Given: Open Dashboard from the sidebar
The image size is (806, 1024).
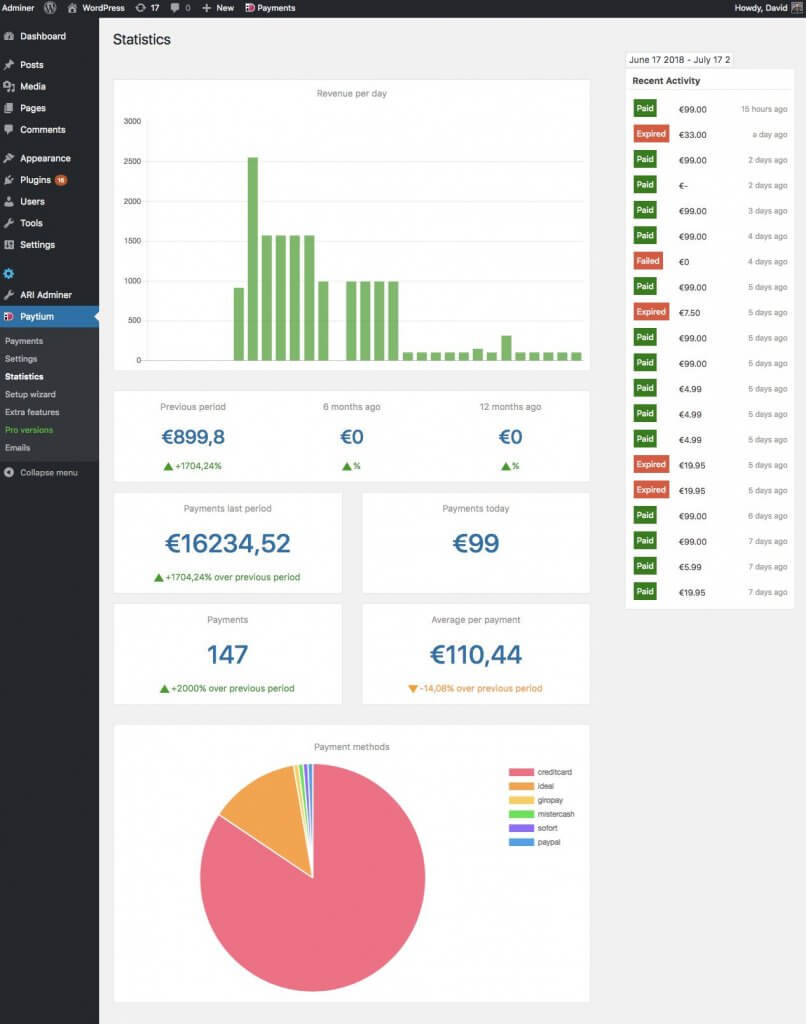Looking at the screenshot, I should point(42,36).
